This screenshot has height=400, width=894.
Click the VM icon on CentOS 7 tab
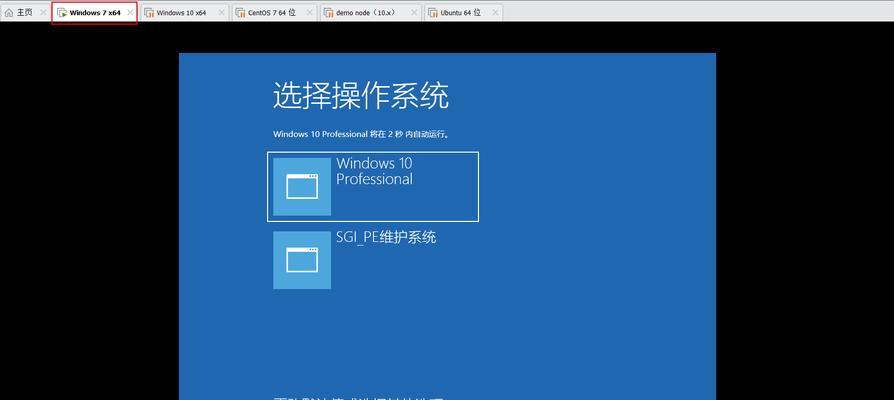click(241, 13)
